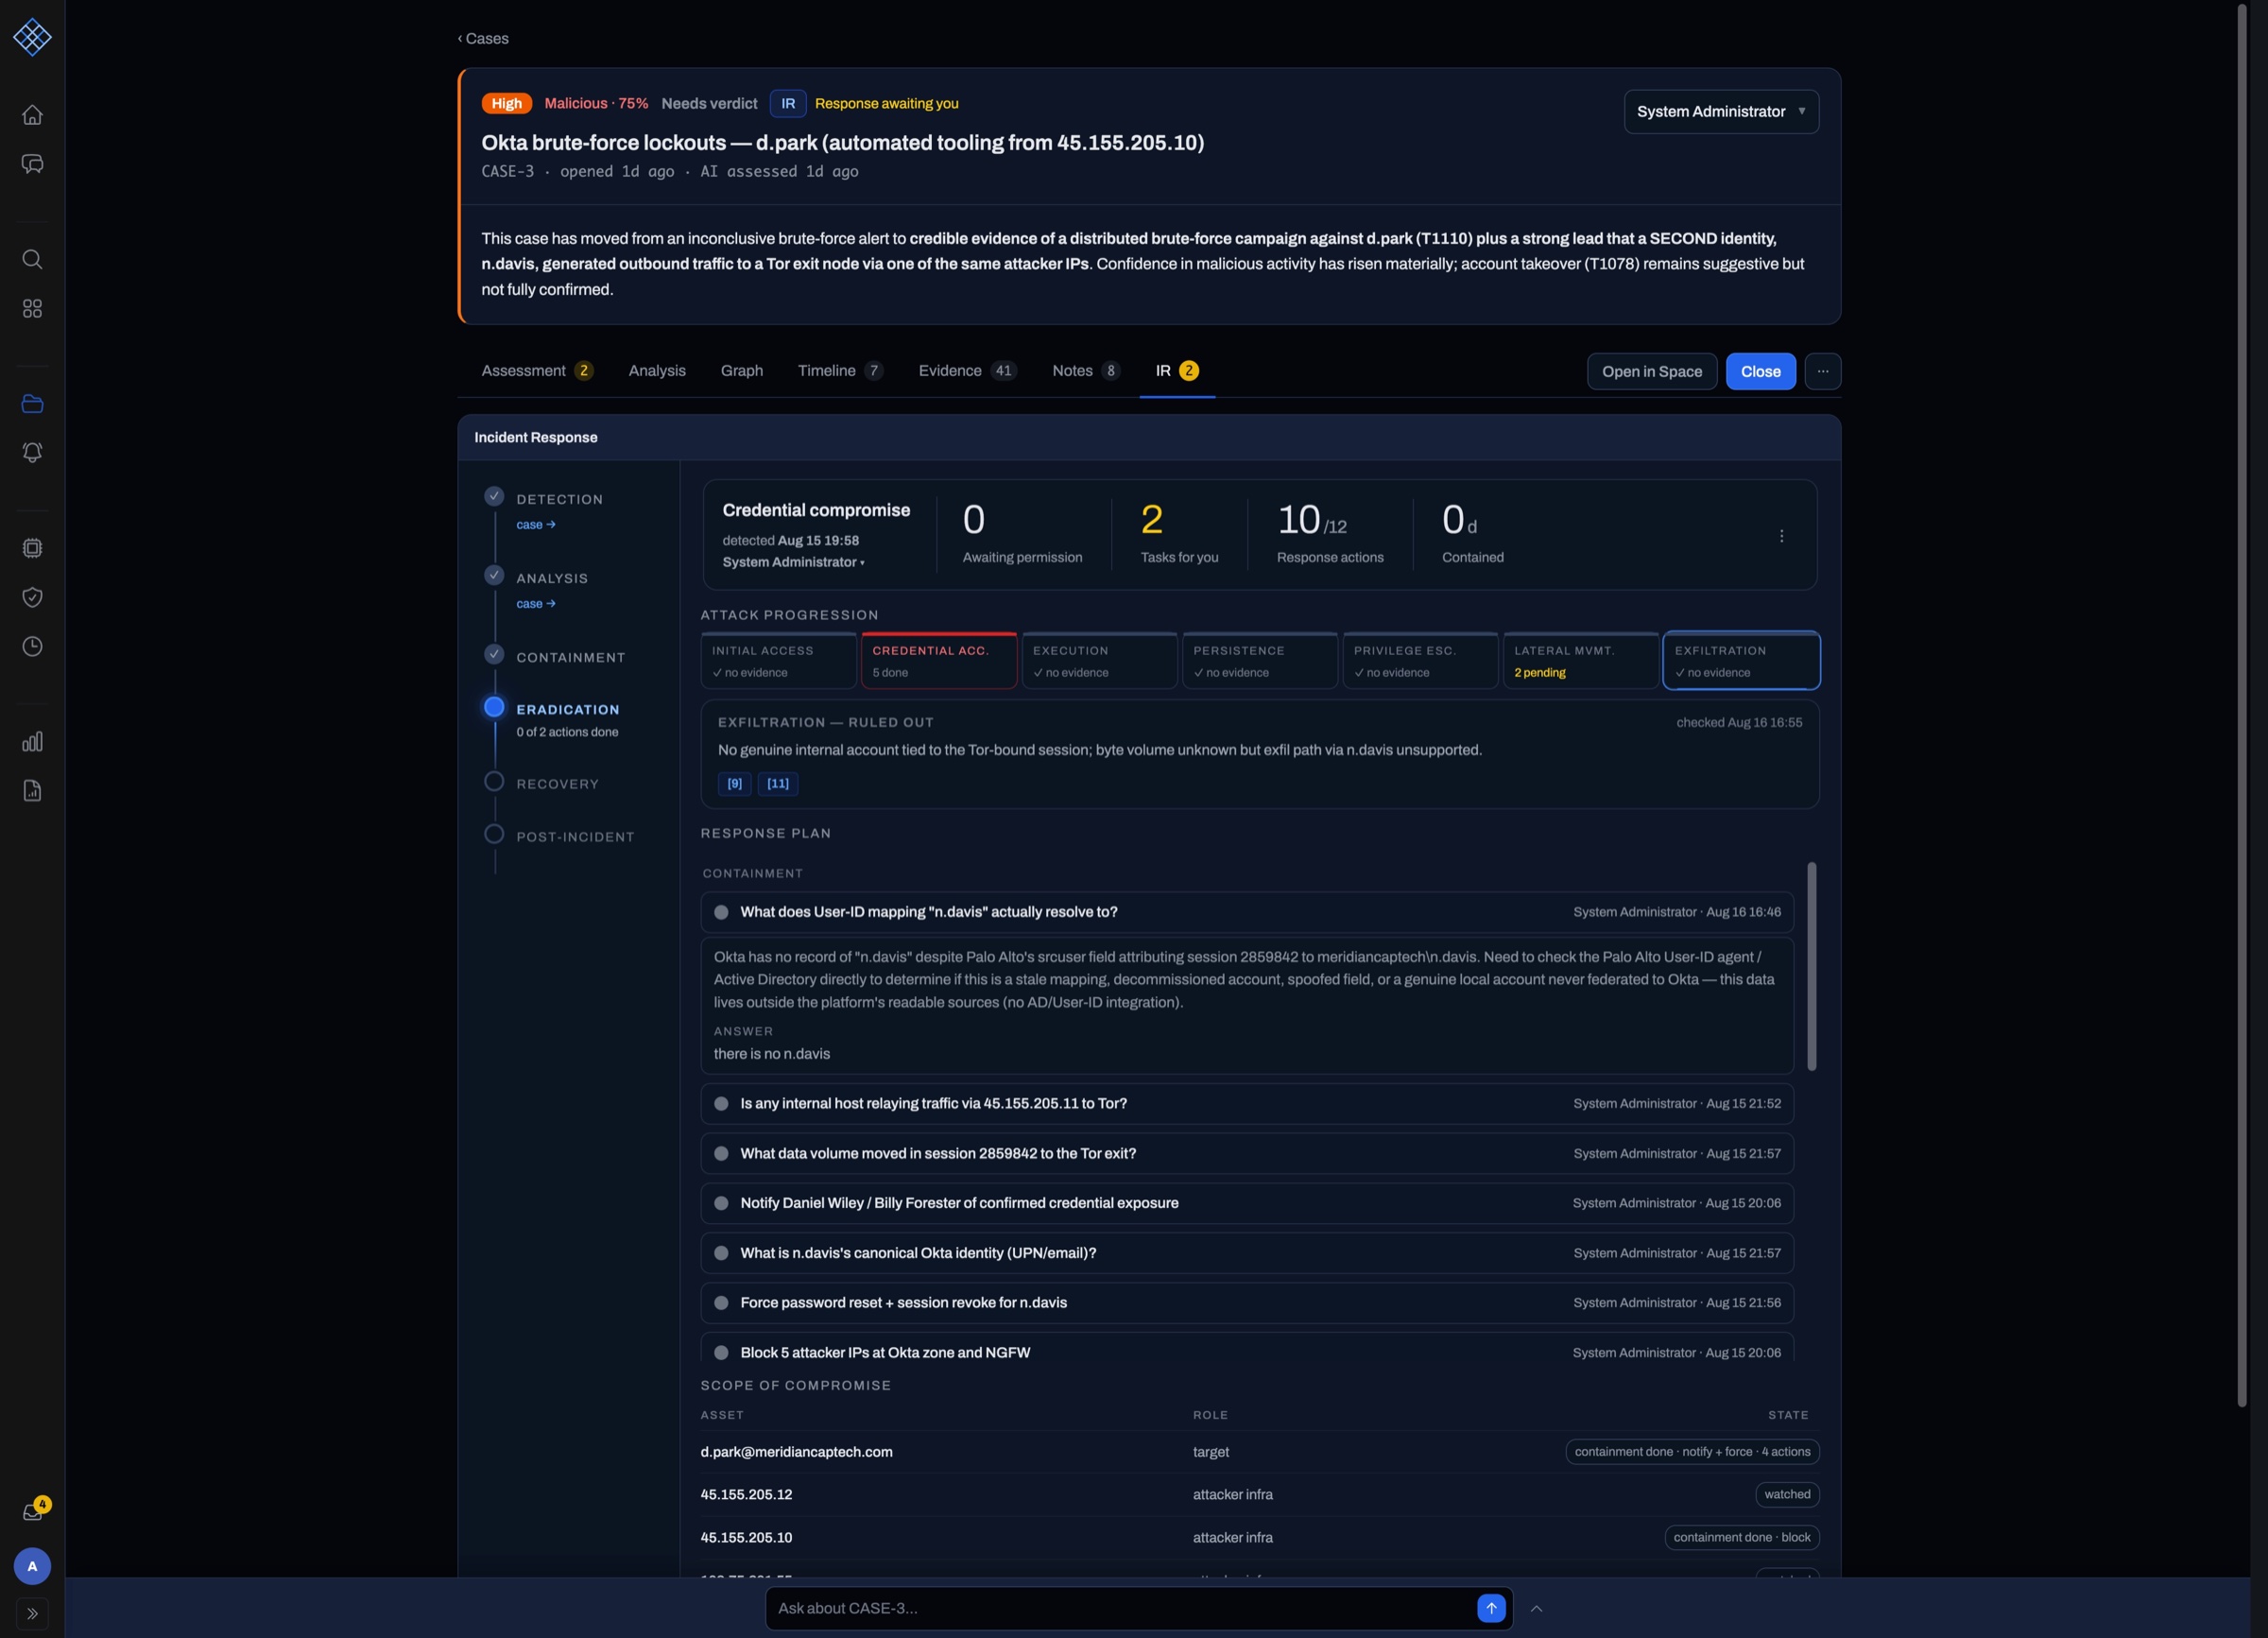Open the cases folder sidebar icon
This screenshot has width=2268, height=1638.
point(32,404)
